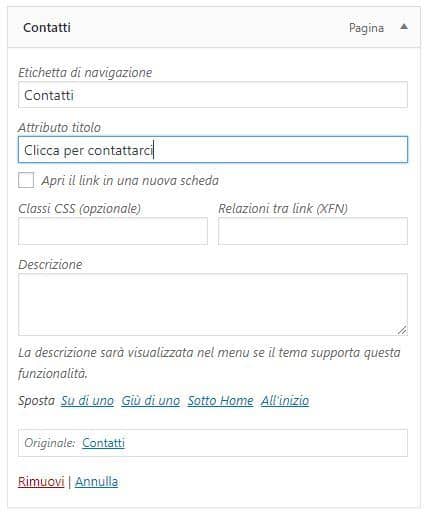Enable Apri il link in una nuova scheda

pyautogui.click(x=26, y=180)
